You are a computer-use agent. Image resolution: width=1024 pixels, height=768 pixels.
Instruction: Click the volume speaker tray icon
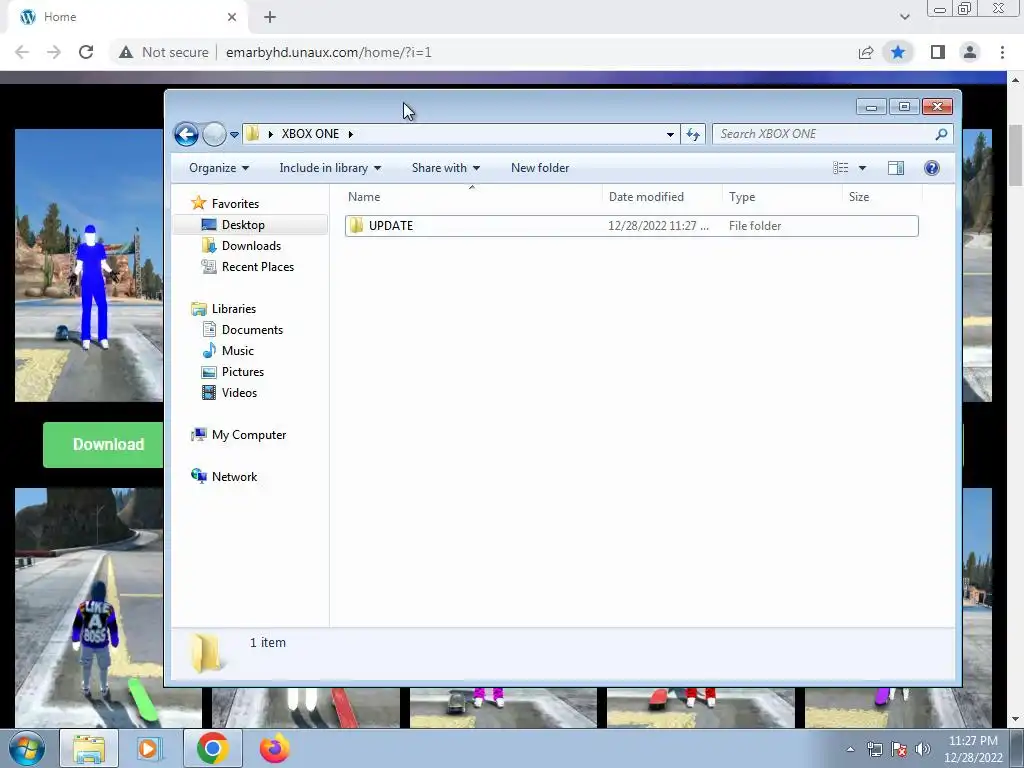tap(923, 749)
